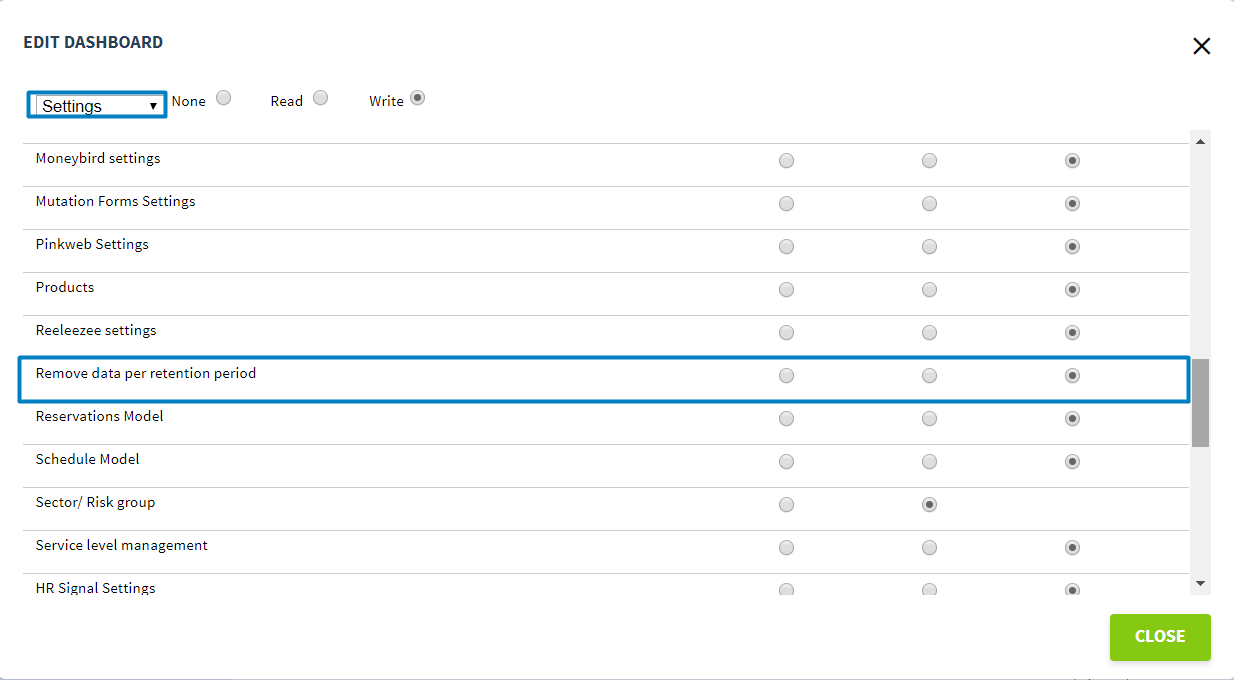Select the Write header radio button
This screenshot has width=1234, height=680.
tap(417, 98)
